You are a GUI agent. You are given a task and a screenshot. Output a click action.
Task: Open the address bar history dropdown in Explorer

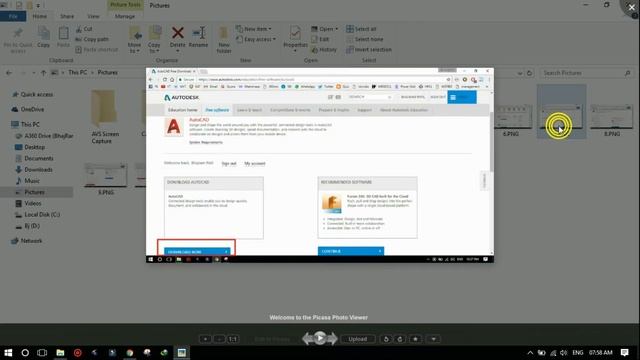coord(520,73)
